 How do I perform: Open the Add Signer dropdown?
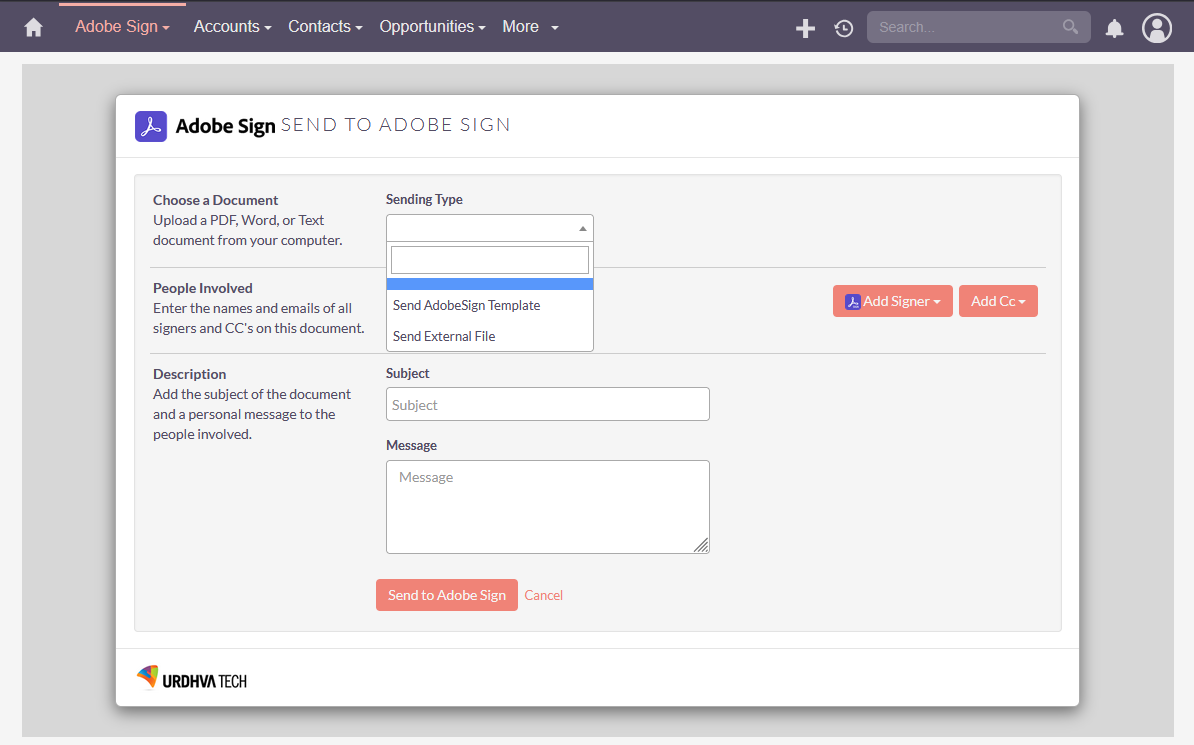pyautogui.click(x=892, y=301)
